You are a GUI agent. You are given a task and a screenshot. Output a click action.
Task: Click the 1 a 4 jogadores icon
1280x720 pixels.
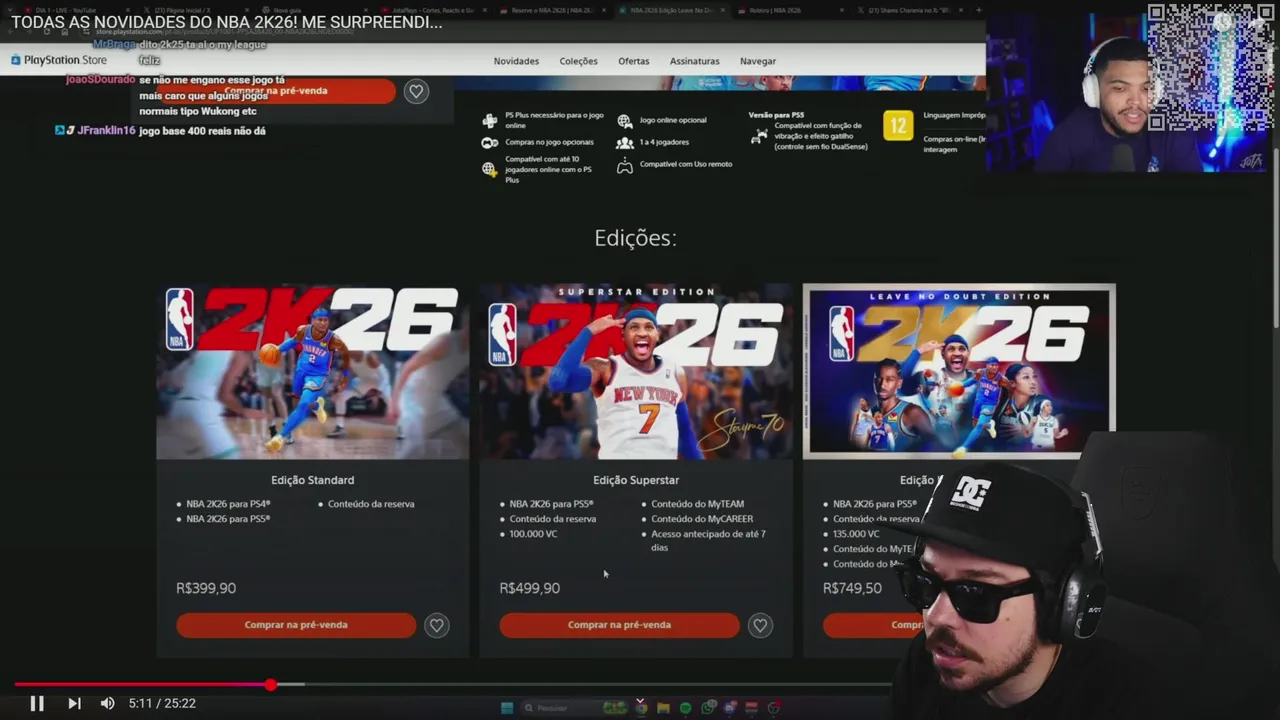(x=624, y=142)
